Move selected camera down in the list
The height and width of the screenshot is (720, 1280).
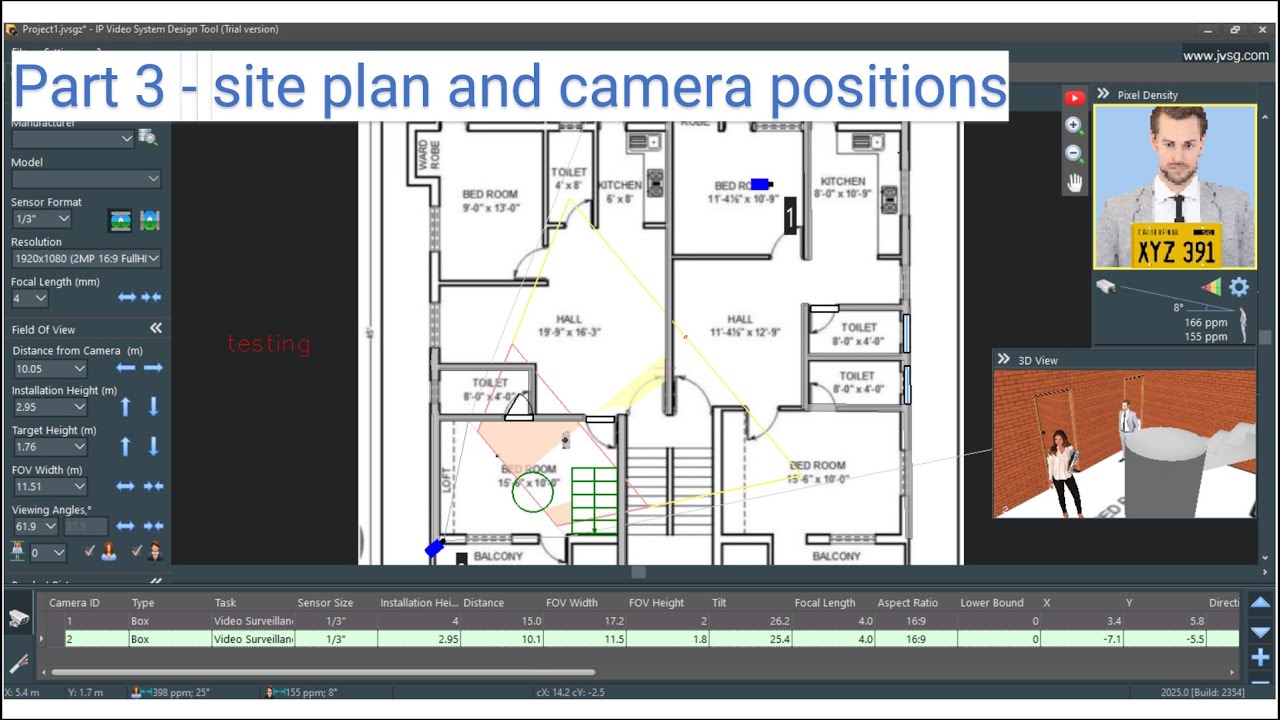[1260, 631]
